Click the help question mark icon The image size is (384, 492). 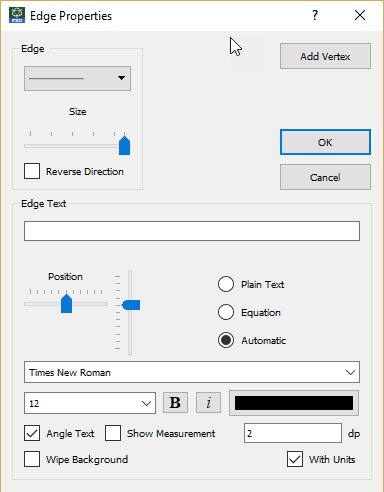(x=315, y=15)
